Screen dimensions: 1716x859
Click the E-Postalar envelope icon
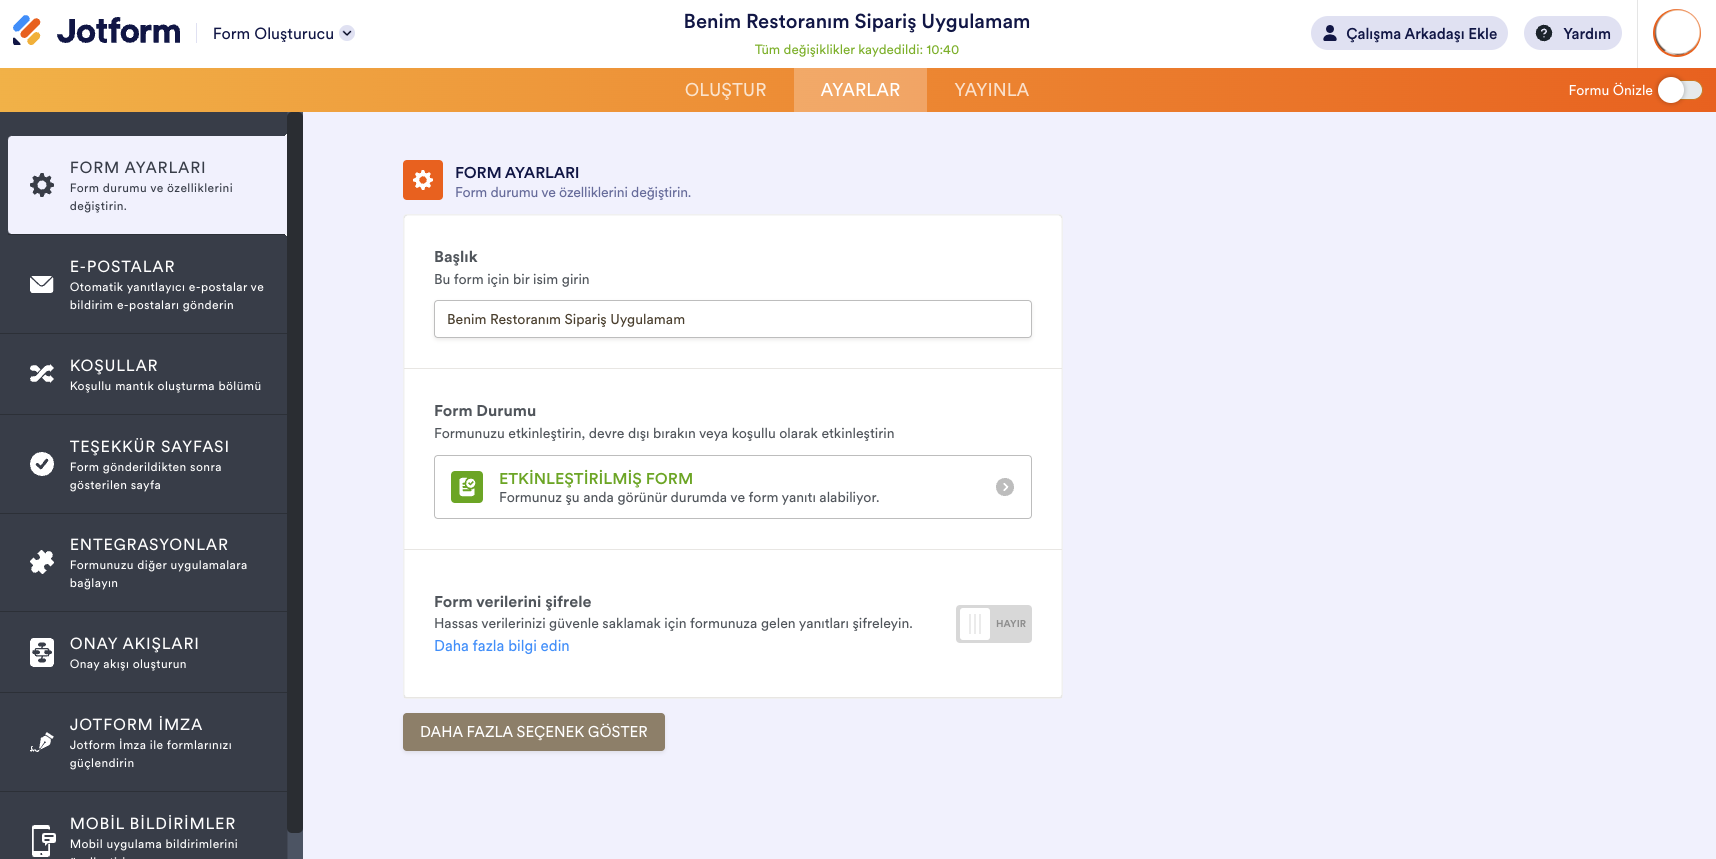point(42,285)
